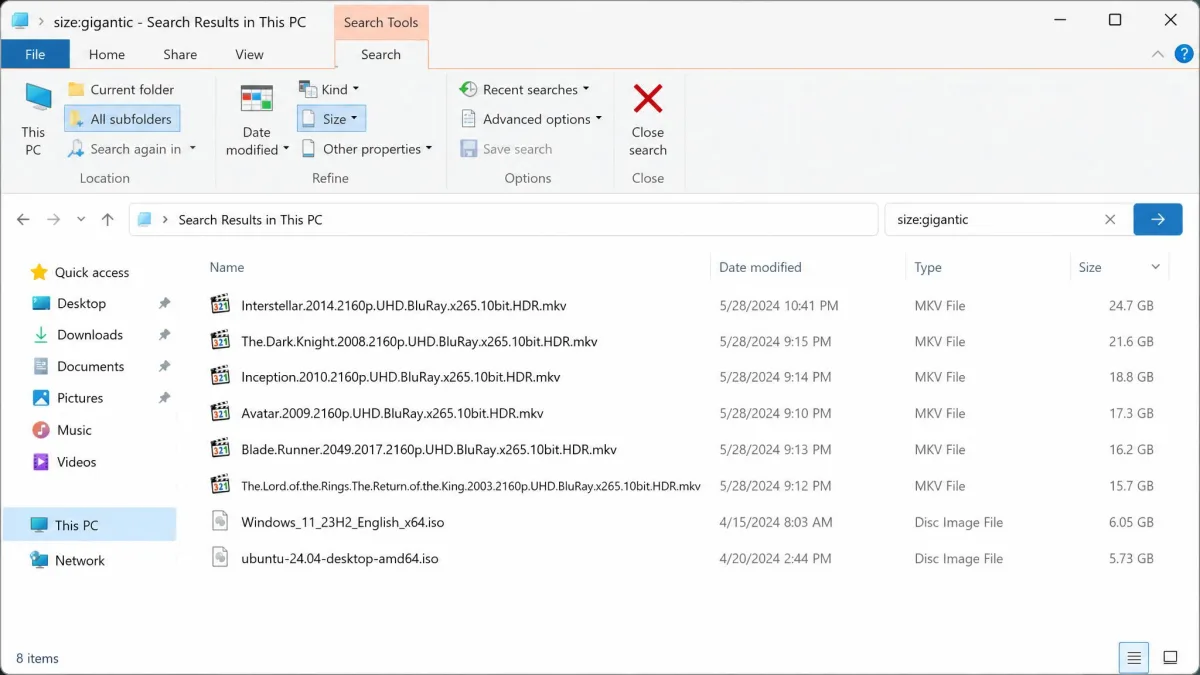Viewport: 1200px width, 675px height.
Task: Open the Size column filter dropdown arrow
Action: pyautogui.click(x=1156, y=267)
